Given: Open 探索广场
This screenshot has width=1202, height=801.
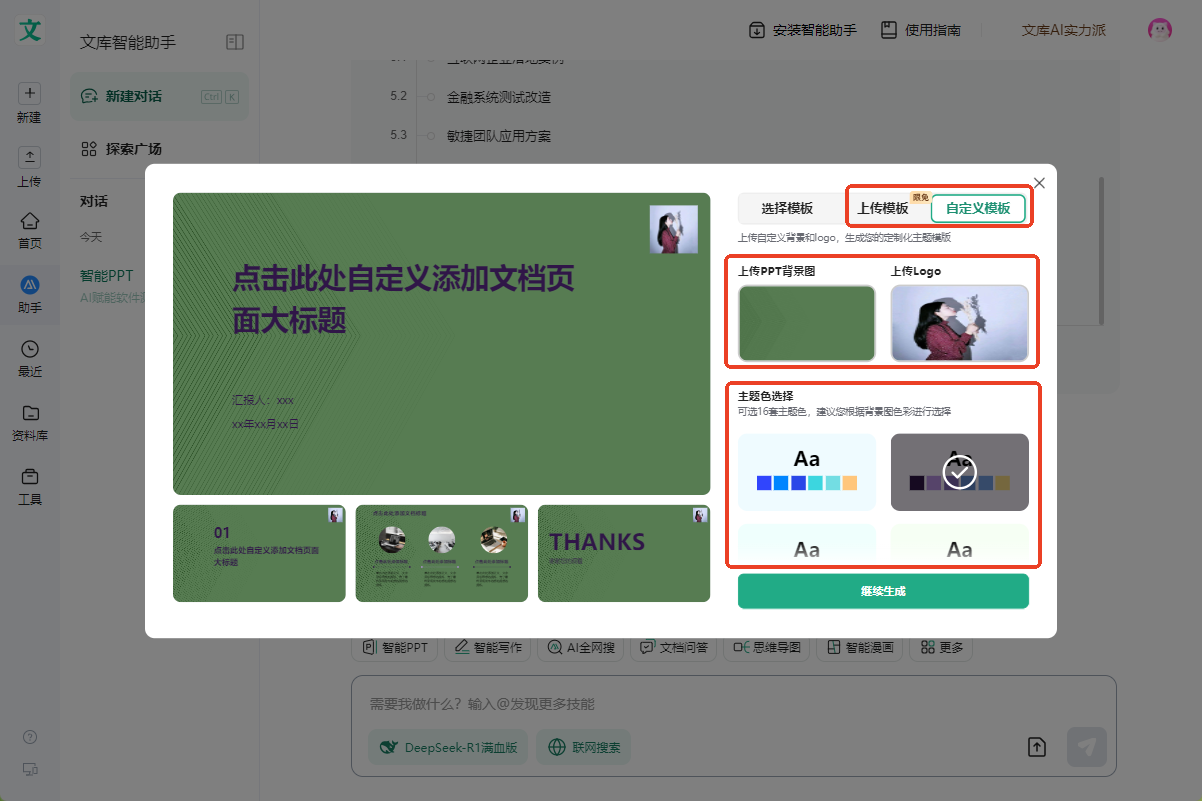Looking at the screenshot, I should coord(121,149).
